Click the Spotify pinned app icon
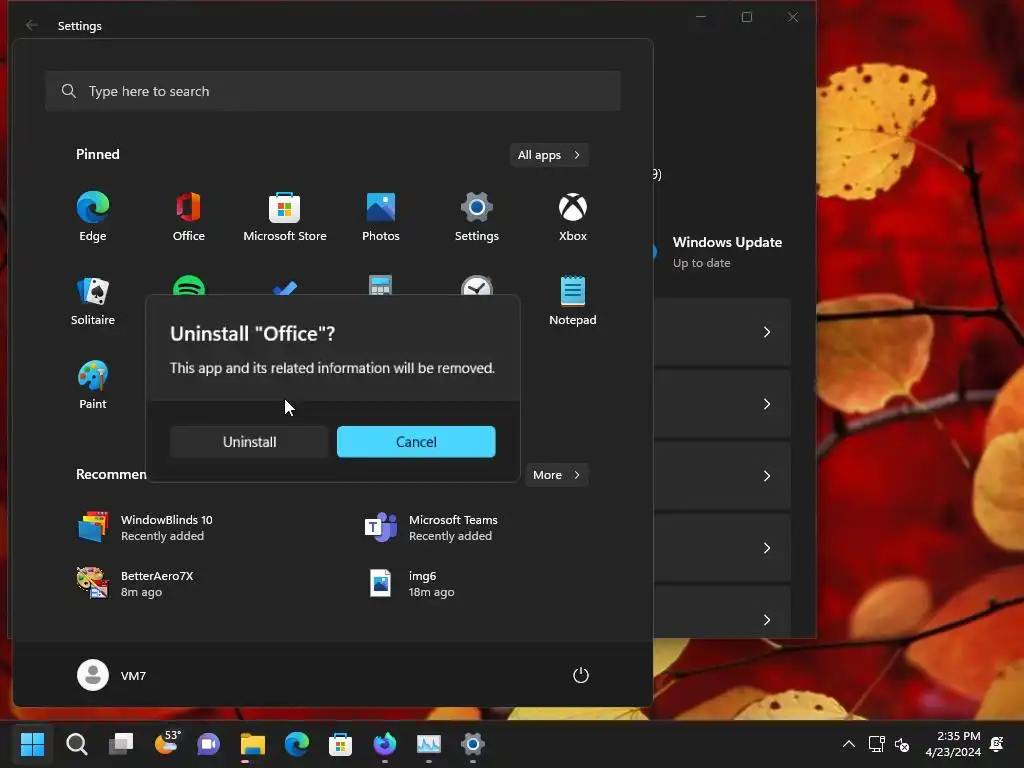The width and height of the screenshot is (1024, 768). click(x=189, y=285)
